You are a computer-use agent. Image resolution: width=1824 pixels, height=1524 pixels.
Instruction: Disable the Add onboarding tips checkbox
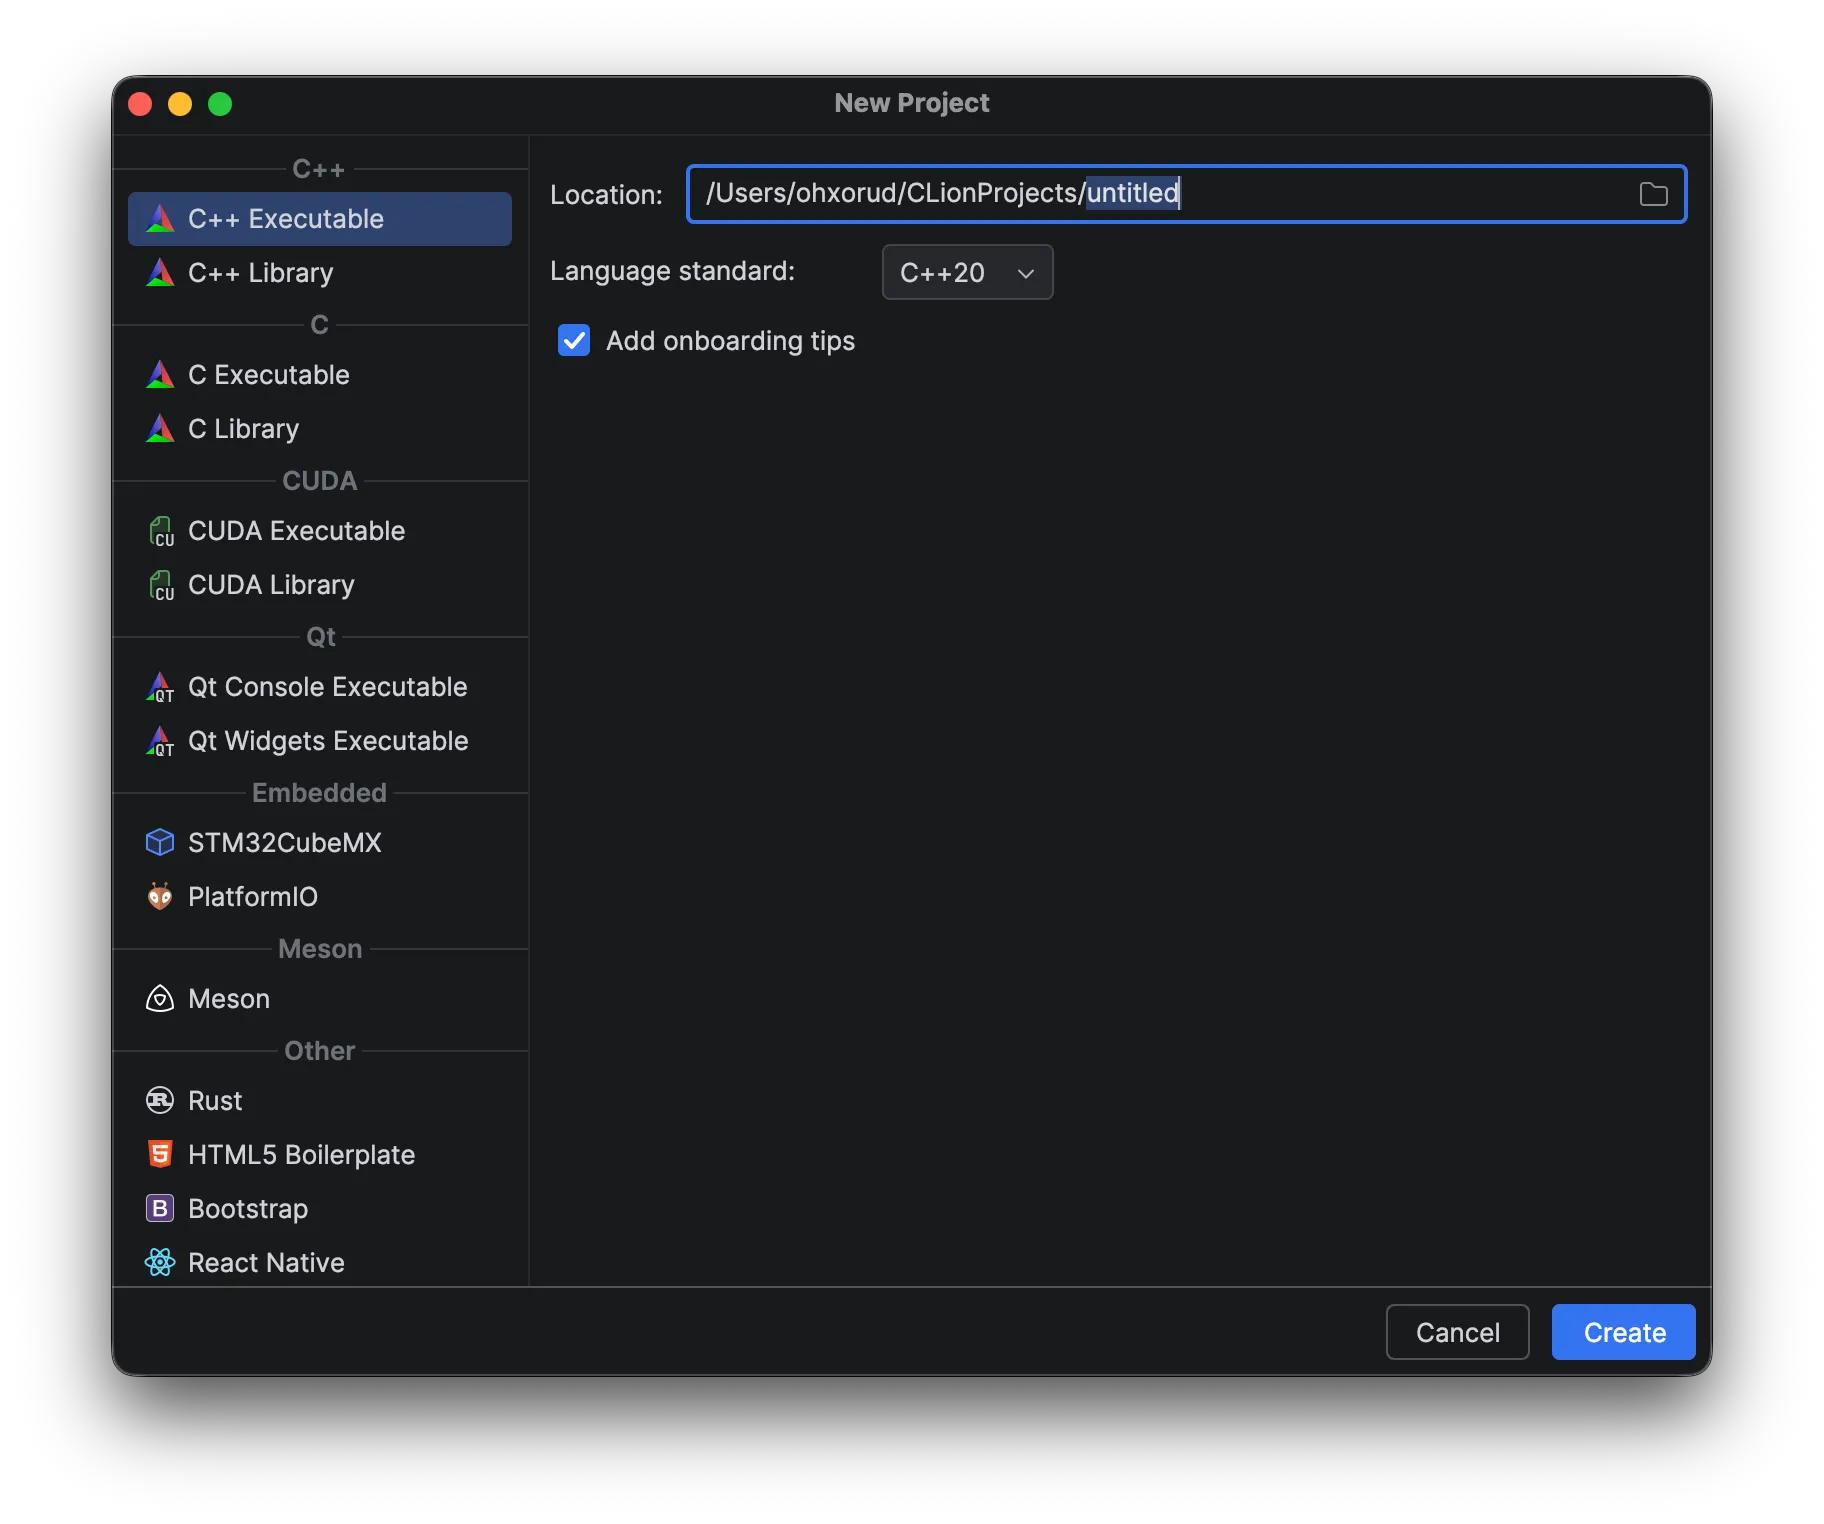coord(574,340)
